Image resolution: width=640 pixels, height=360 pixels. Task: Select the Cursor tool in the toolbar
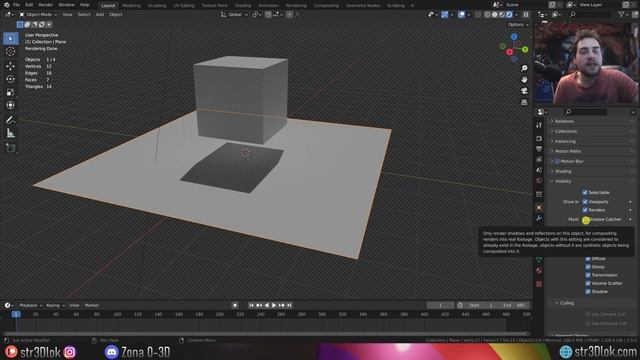(11, 51)
